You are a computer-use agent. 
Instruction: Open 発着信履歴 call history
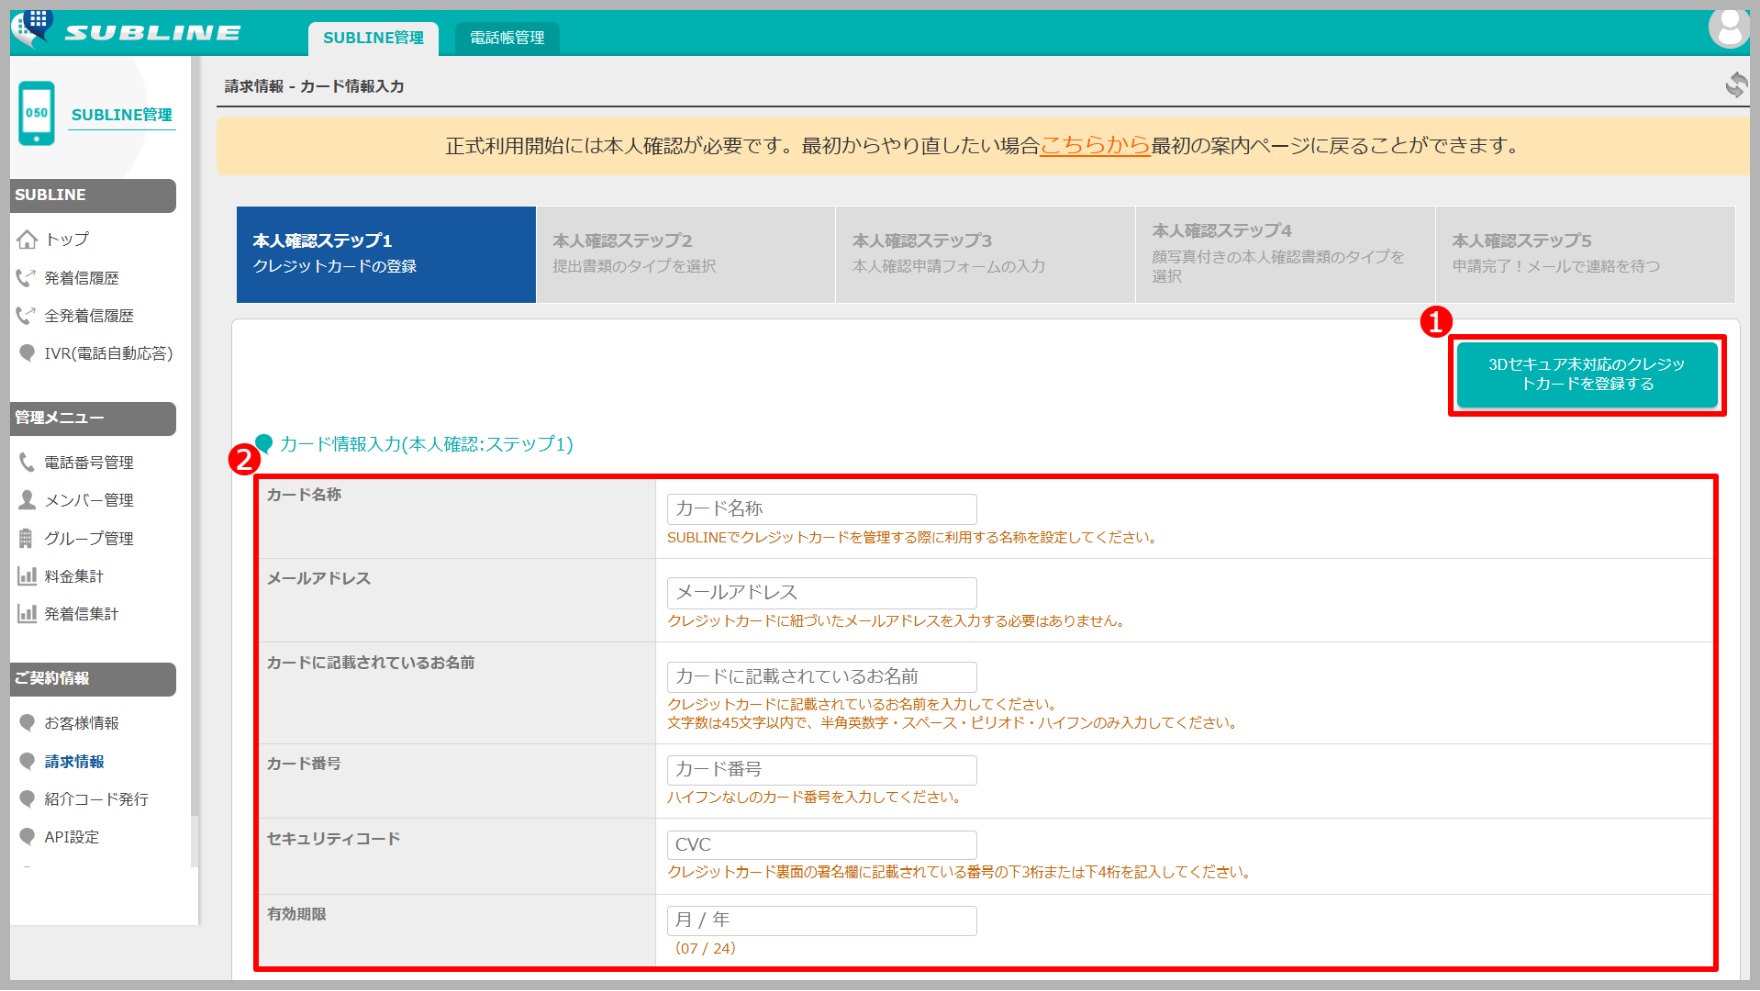(x=80, y=278)
